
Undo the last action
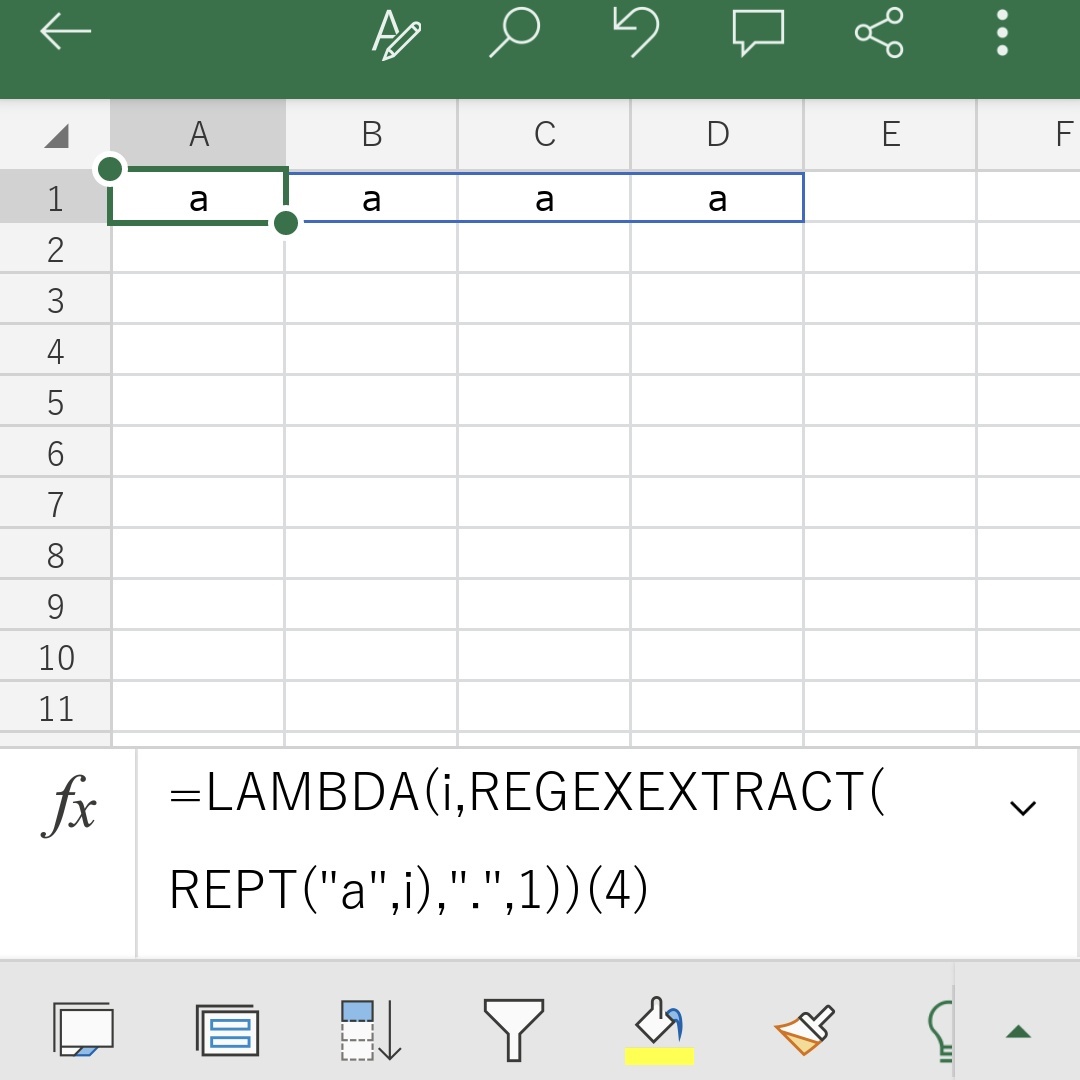[636, 32]
